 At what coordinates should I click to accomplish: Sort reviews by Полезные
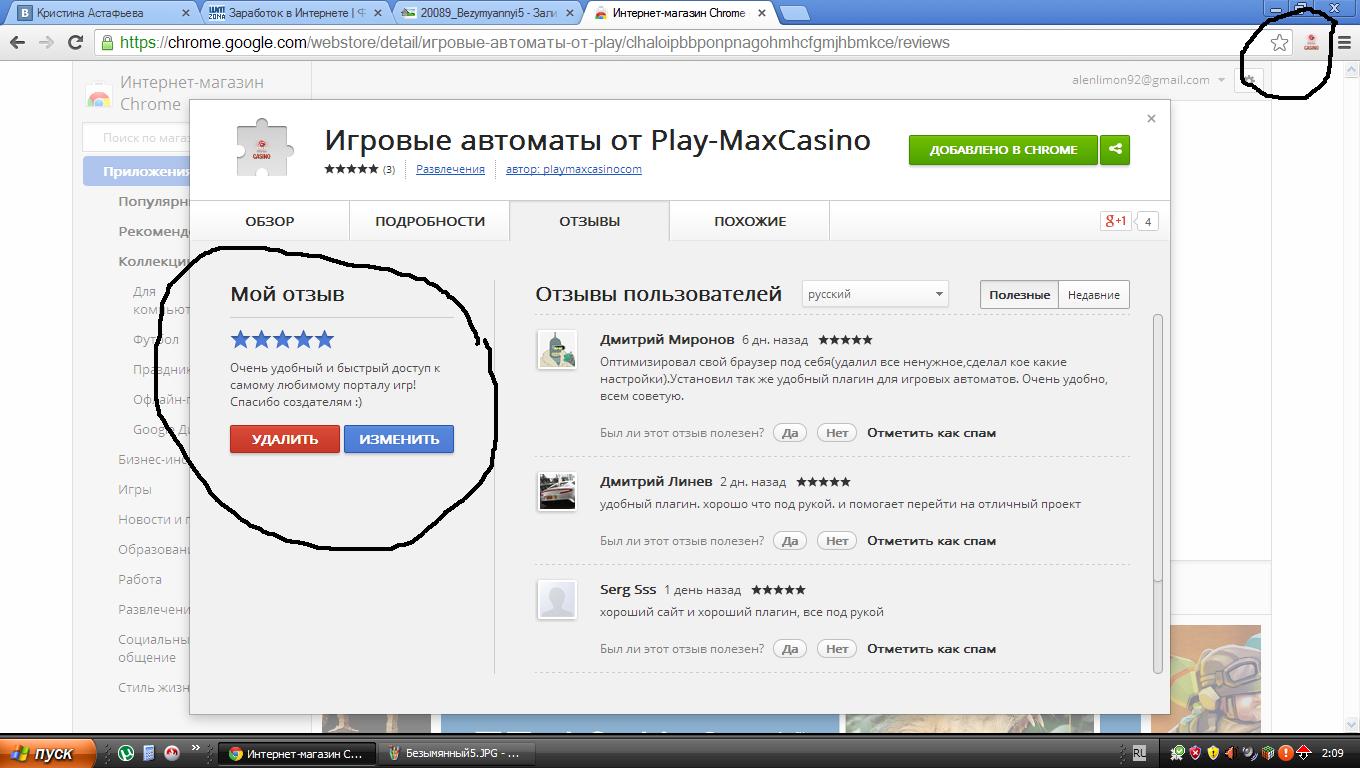(1019, 294)
